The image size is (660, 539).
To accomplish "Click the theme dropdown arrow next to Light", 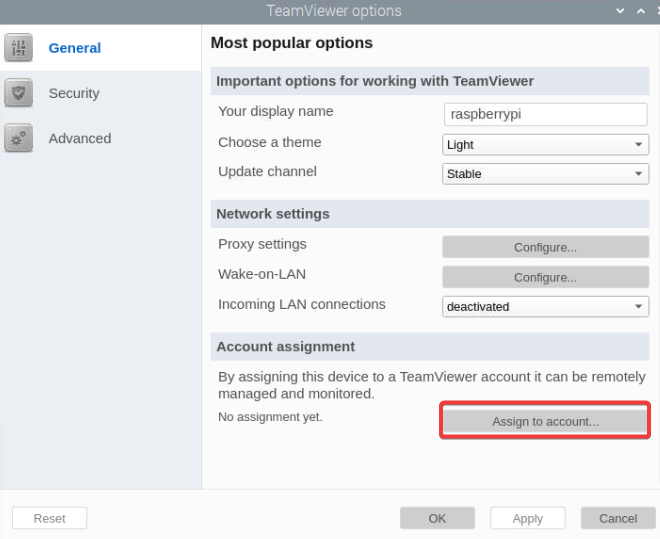I will pos(638,145).
